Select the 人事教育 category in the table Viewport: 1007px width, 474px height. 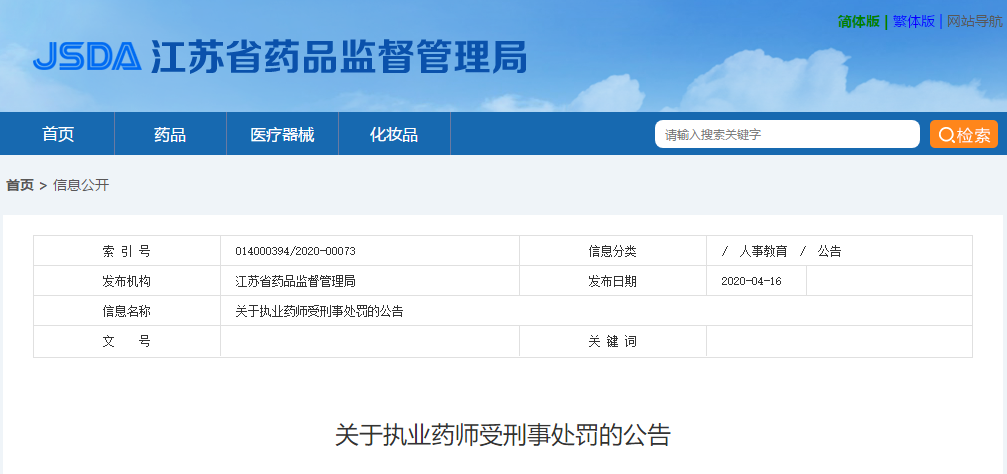pos(763,252)
